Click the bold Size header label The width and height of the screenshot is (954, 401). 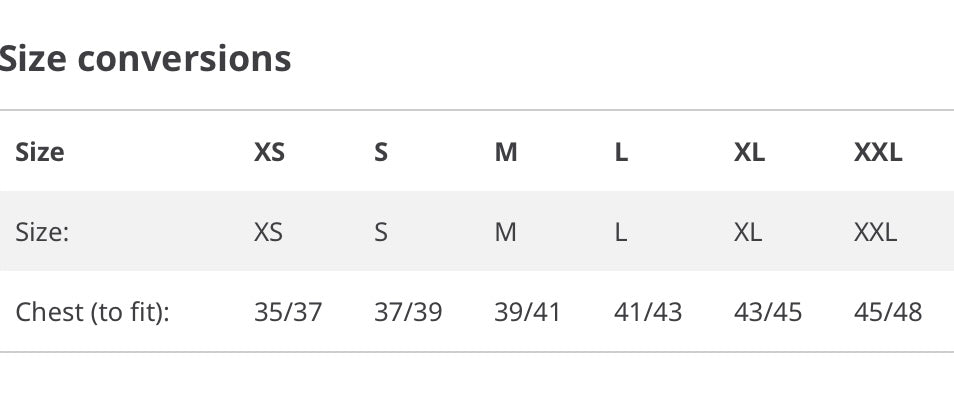pyautogui.click(x=40, y=153)
